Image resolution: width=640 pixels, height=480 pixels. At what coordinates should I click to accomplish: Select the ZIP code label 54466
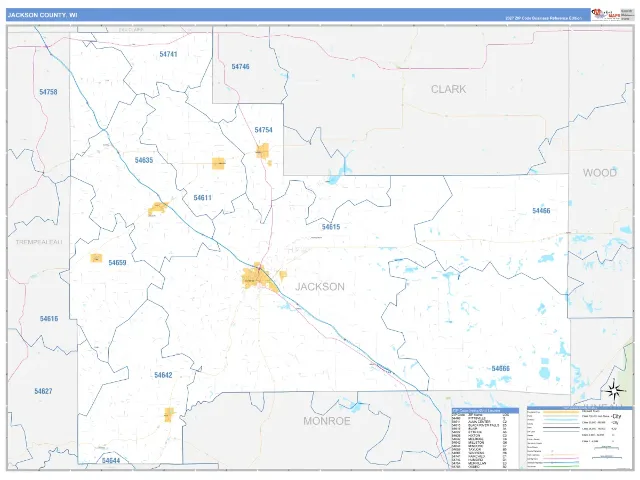point(541,211)
